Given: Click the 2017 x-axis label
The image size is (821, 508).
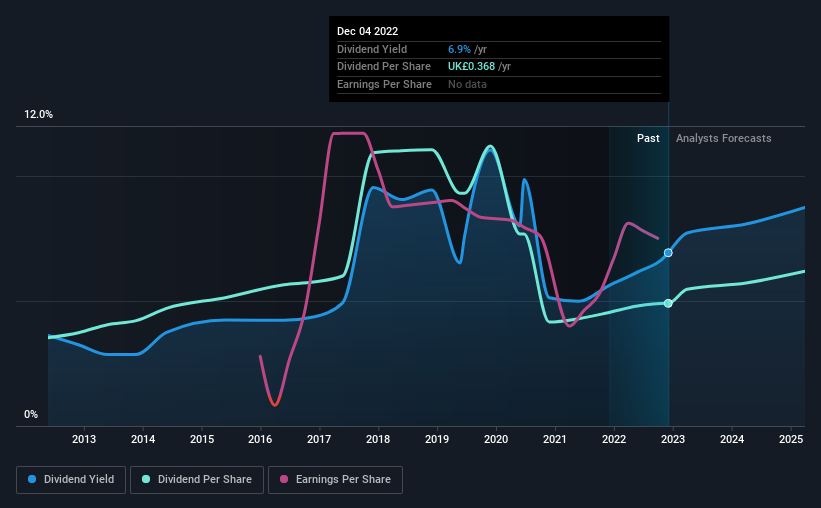Looking at the screenshot, I should (319, 439).
